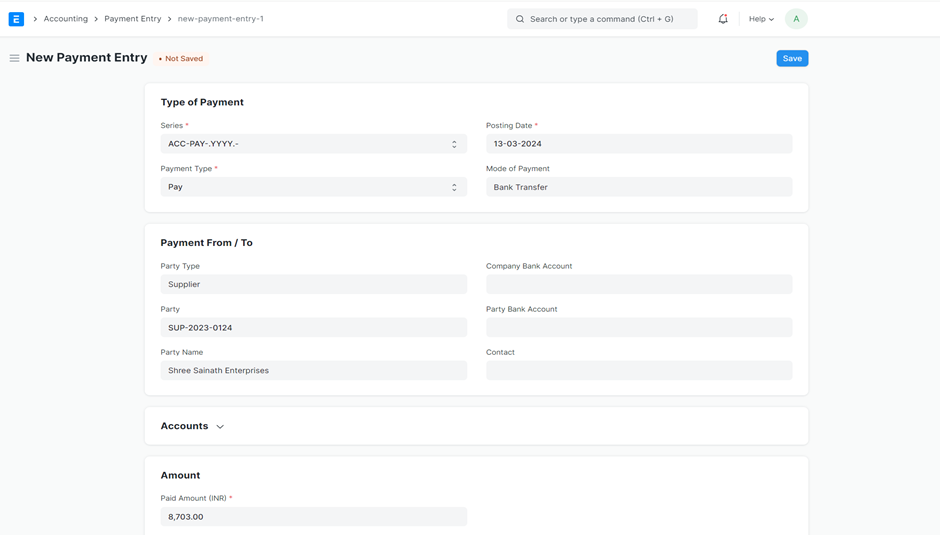Click the Save button
The image size is (940, 535).
coord(792,59)
